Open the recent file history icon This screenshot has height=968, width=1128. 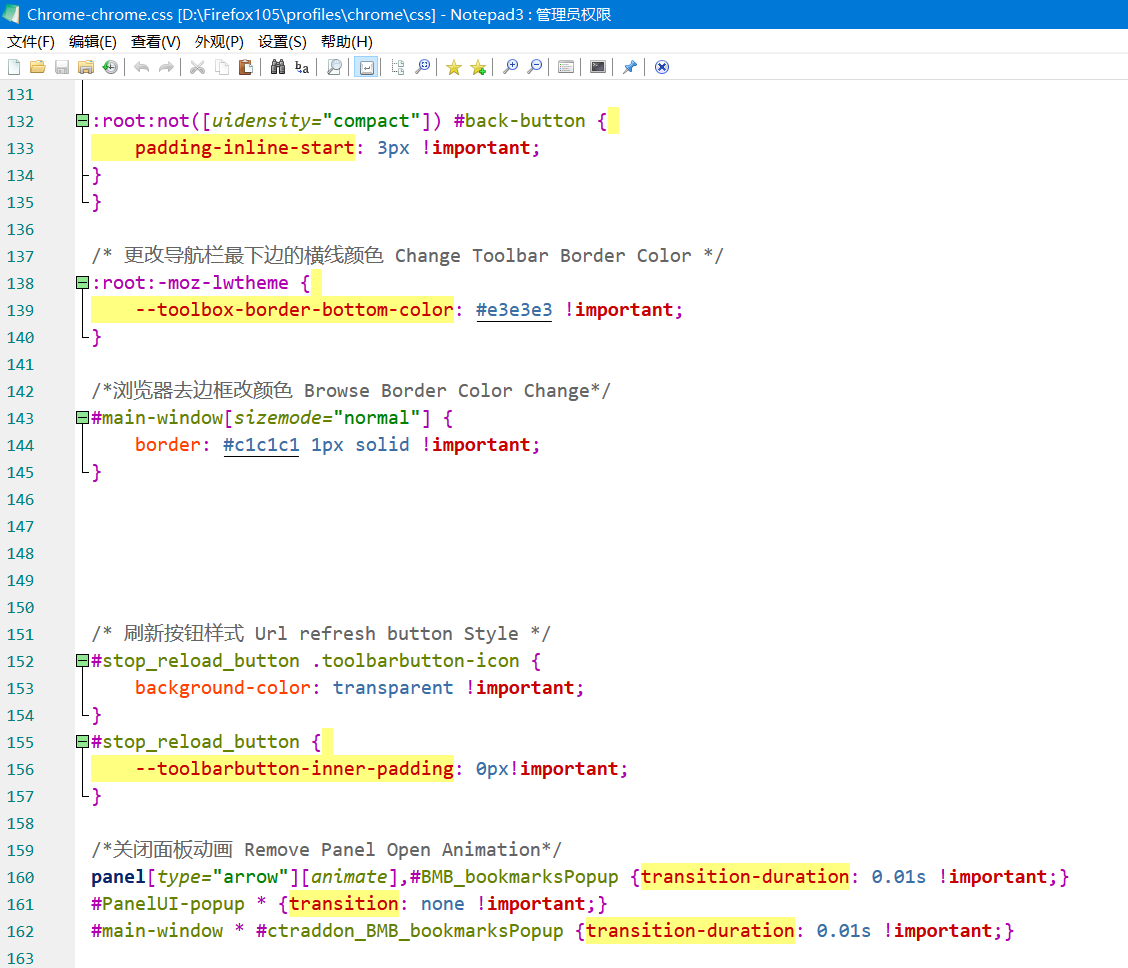pos(110,67)
